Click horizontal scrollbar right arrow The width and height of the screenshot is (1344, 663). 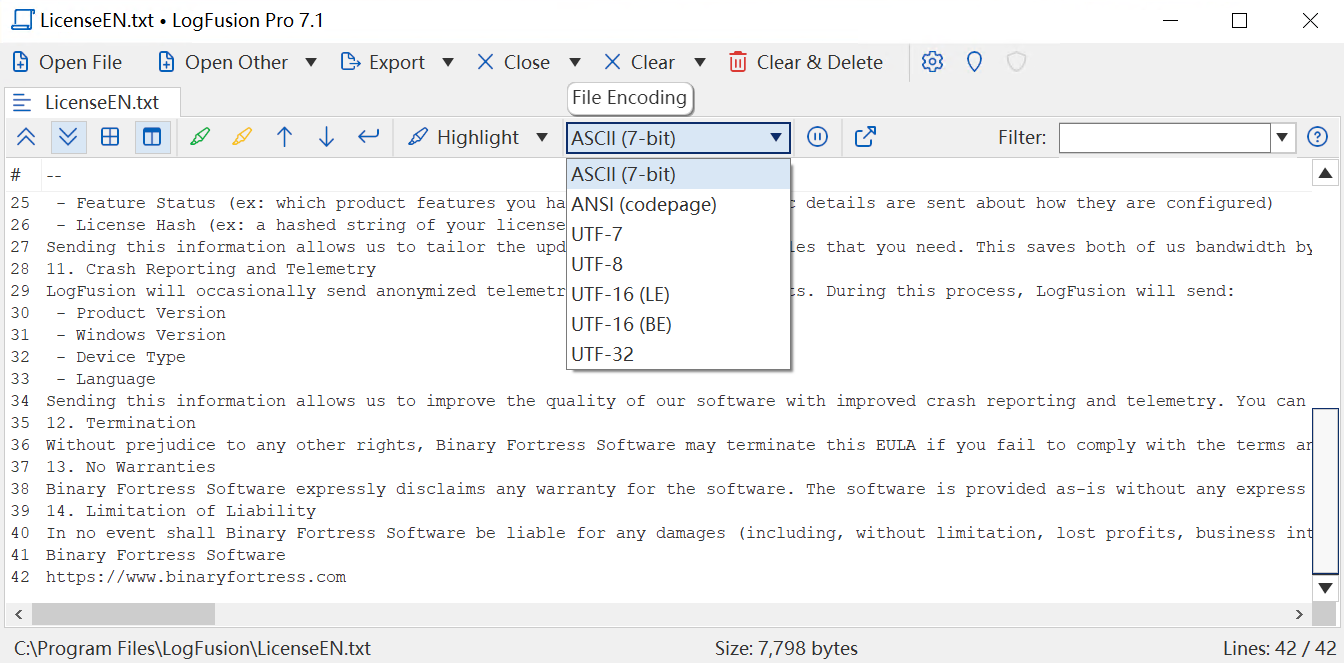tap(1299, 614)
